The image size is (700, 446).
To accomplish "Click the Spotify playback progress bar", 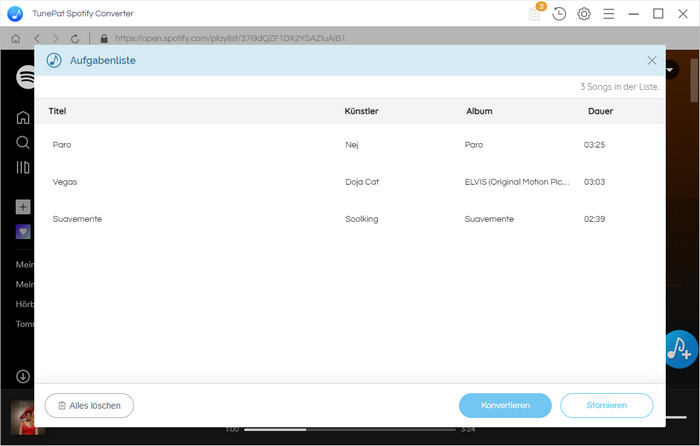I will (350, 429).
